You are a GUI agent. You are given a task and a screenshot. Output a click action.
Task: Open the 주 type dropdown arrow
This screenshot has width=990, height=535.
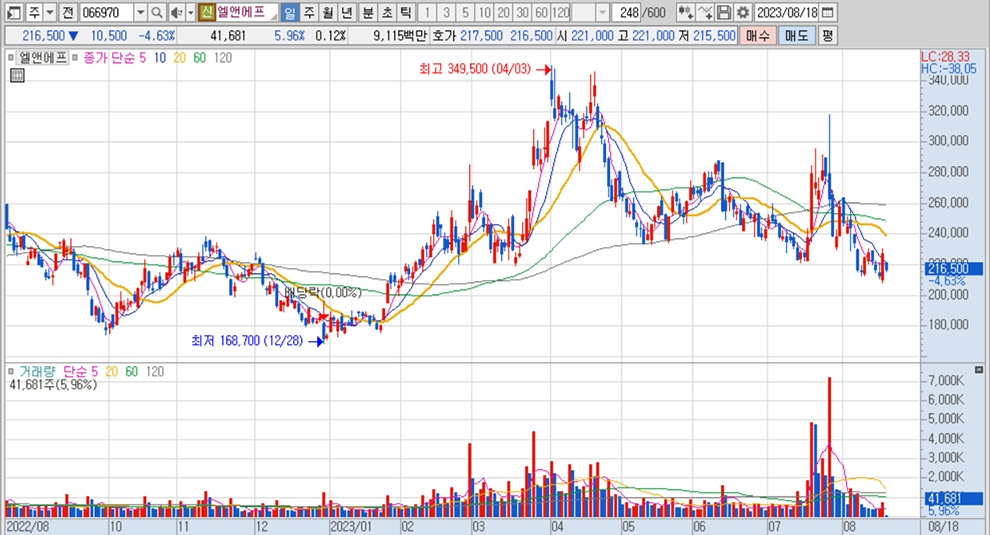point(49,13)
